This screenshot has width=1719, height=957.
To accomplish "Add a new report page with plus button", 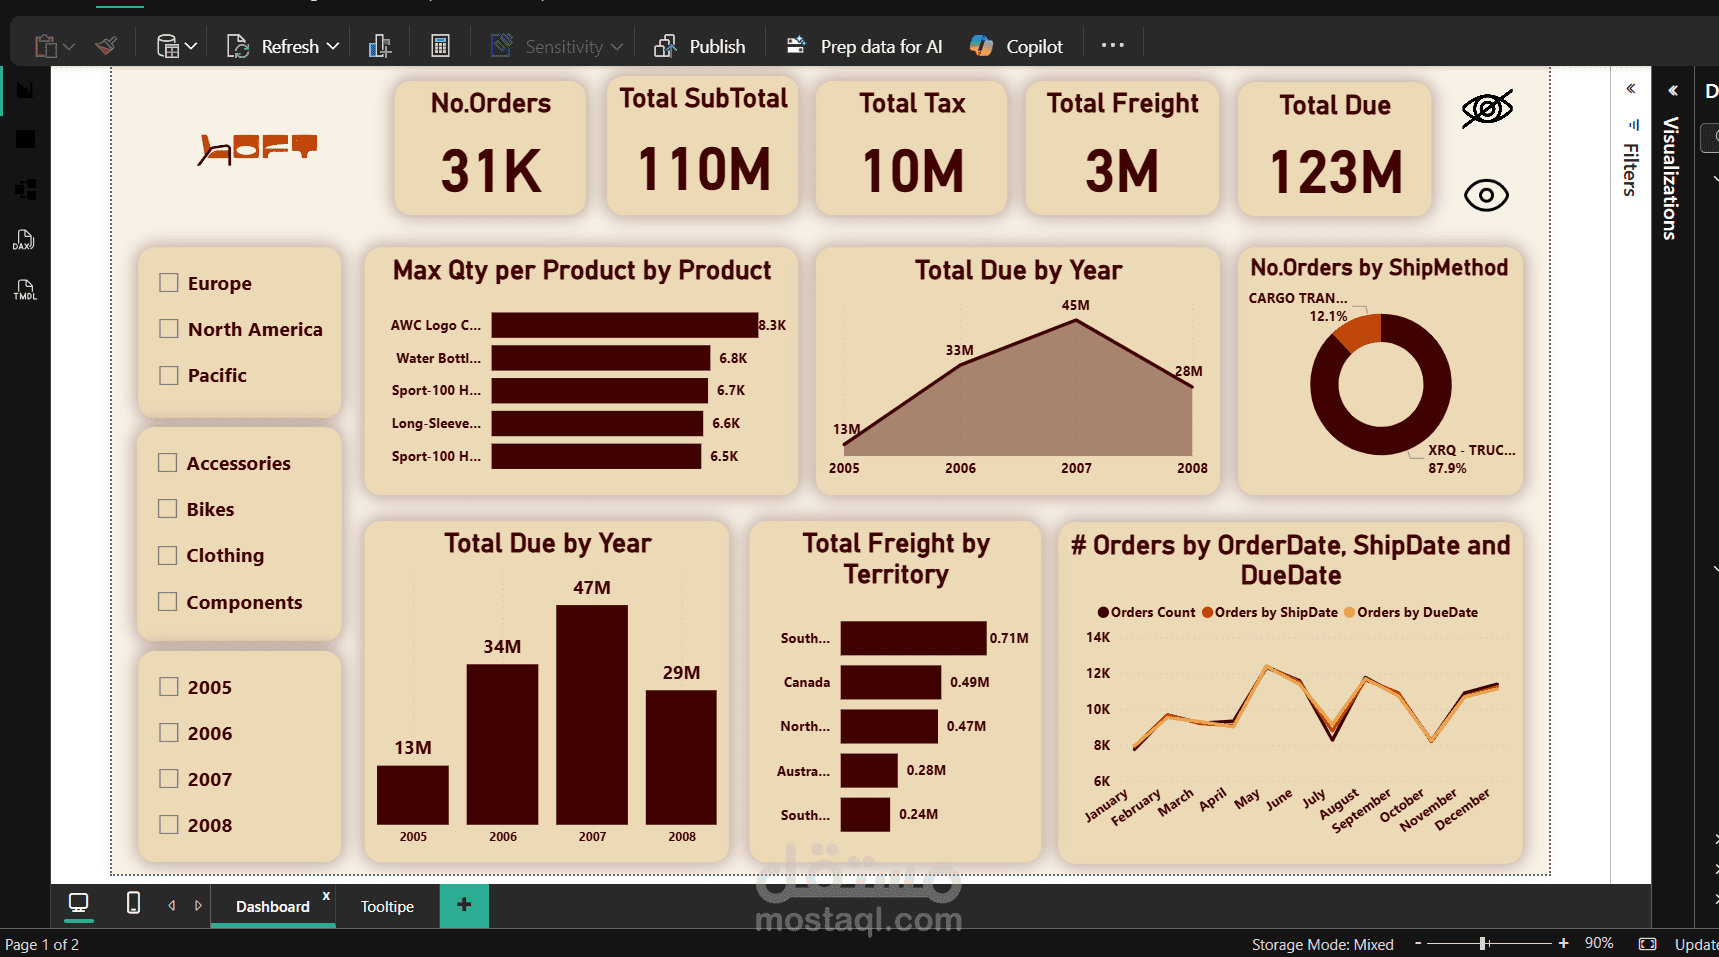I will click(463, 906).
